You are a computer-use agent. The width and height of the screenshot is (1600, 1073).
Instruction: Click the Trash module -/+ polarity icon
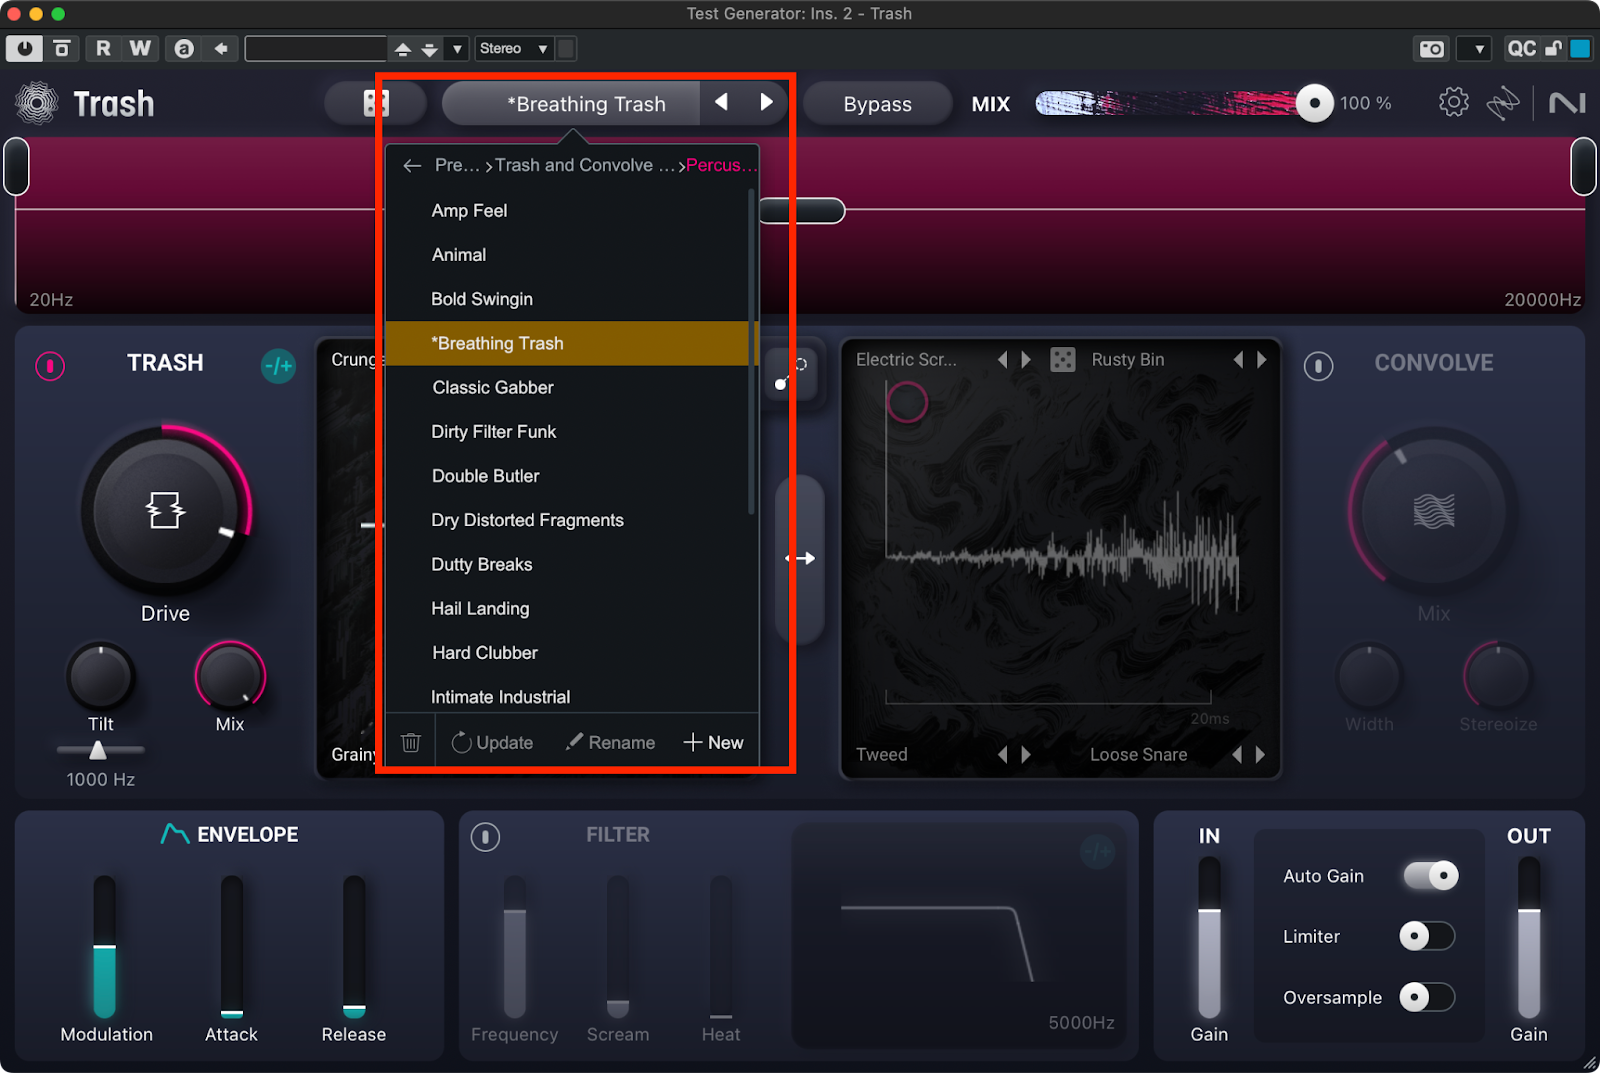pyautogui.click(x=279, y=366)
